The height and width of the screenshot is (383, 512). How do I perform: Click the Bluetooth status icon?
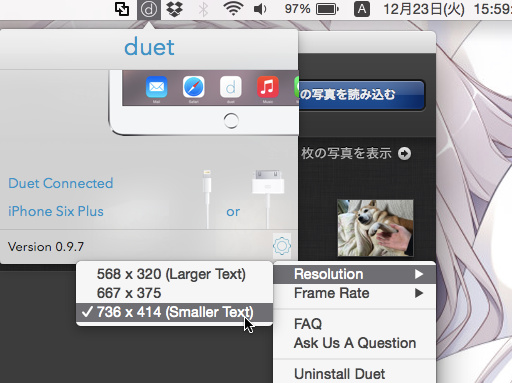(x=203, y=9)
